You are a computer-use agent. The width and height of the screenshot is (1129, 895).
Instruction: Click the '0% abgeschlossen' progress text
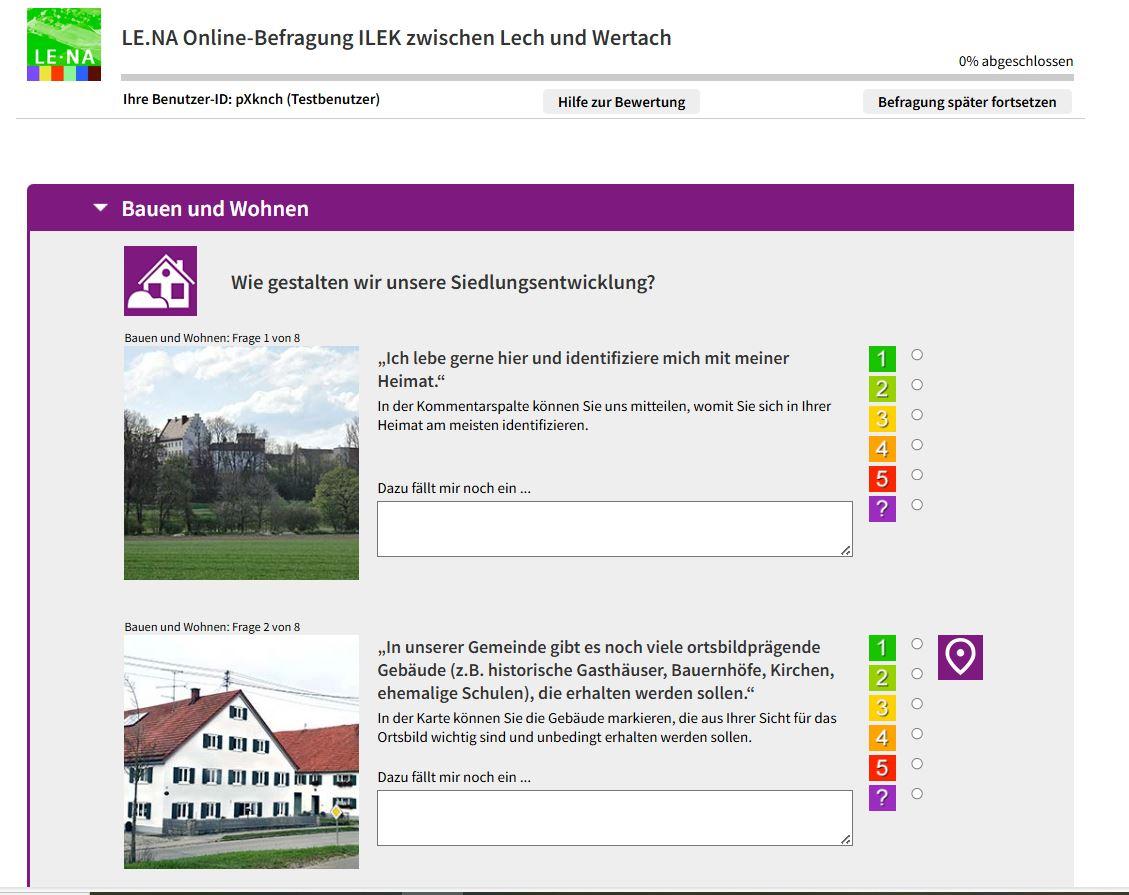(x=1015, y=61)
